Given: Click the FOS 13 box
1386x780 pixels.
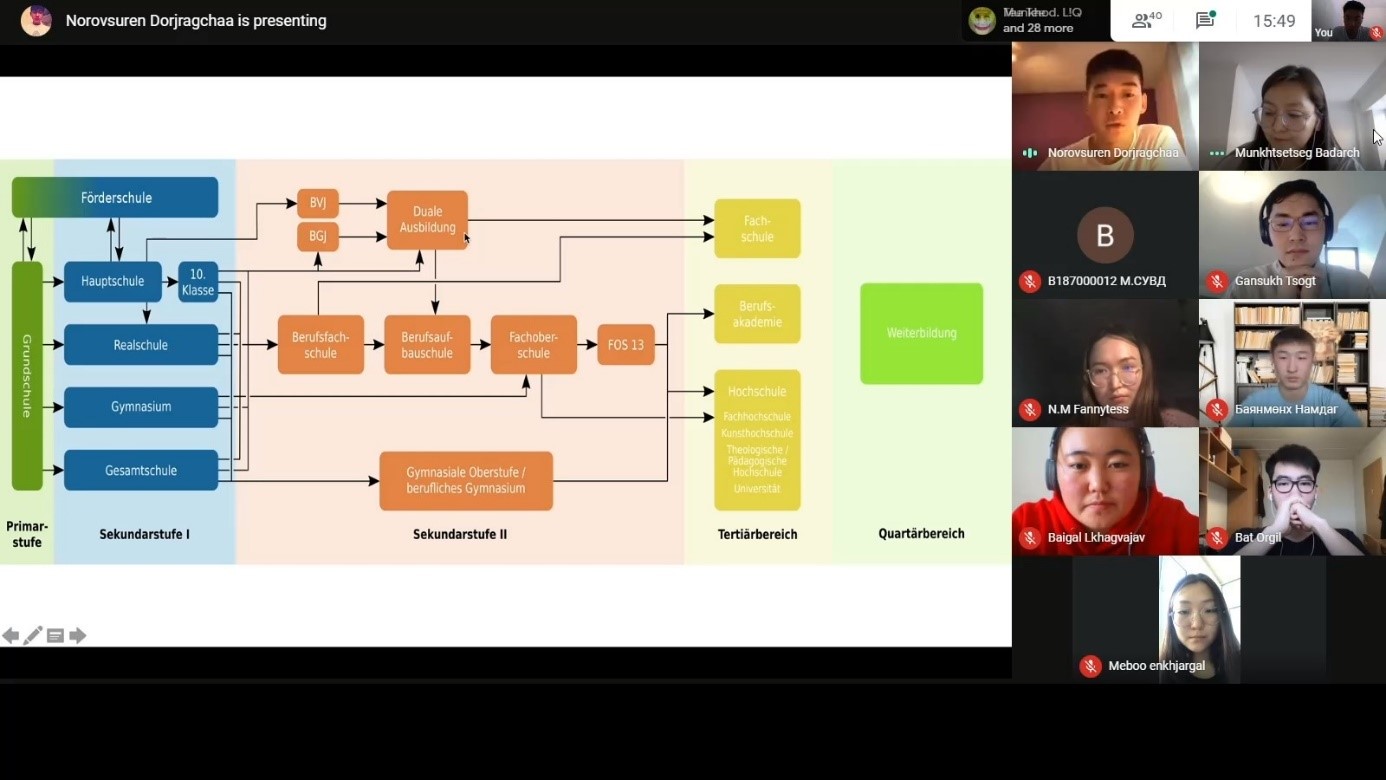Looking at the screenshot, I should tap(626, 345).
